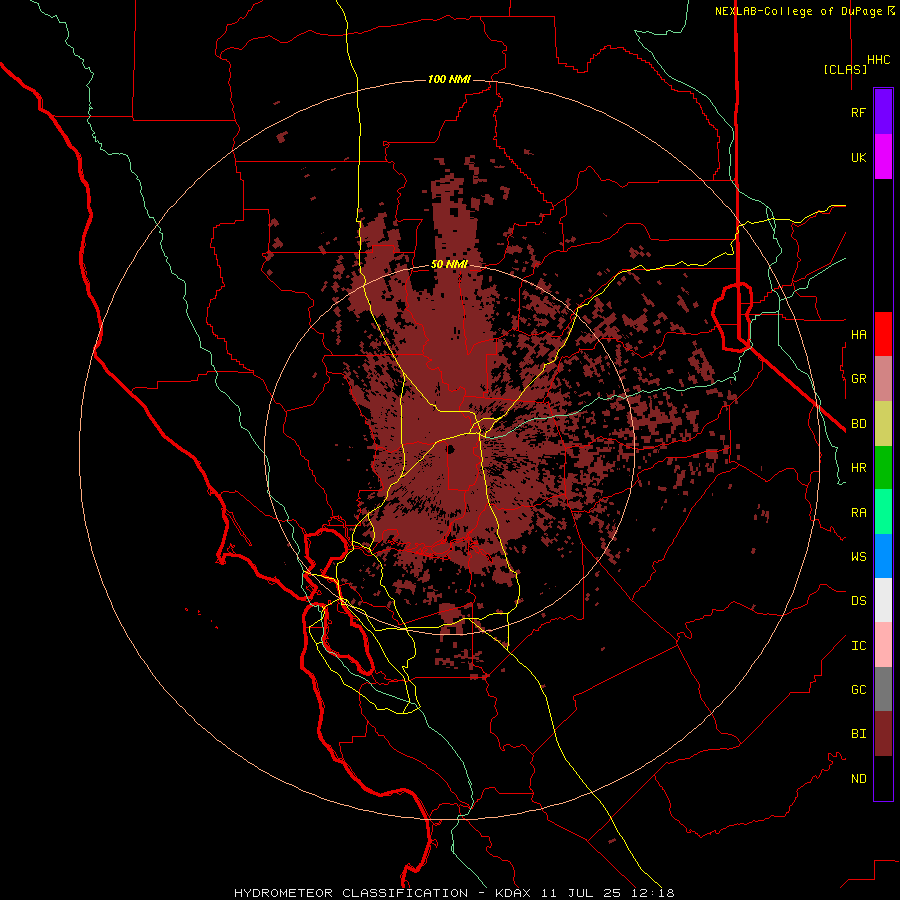Click the ND legend label
The image size is (900, 900).
[858, 779]
